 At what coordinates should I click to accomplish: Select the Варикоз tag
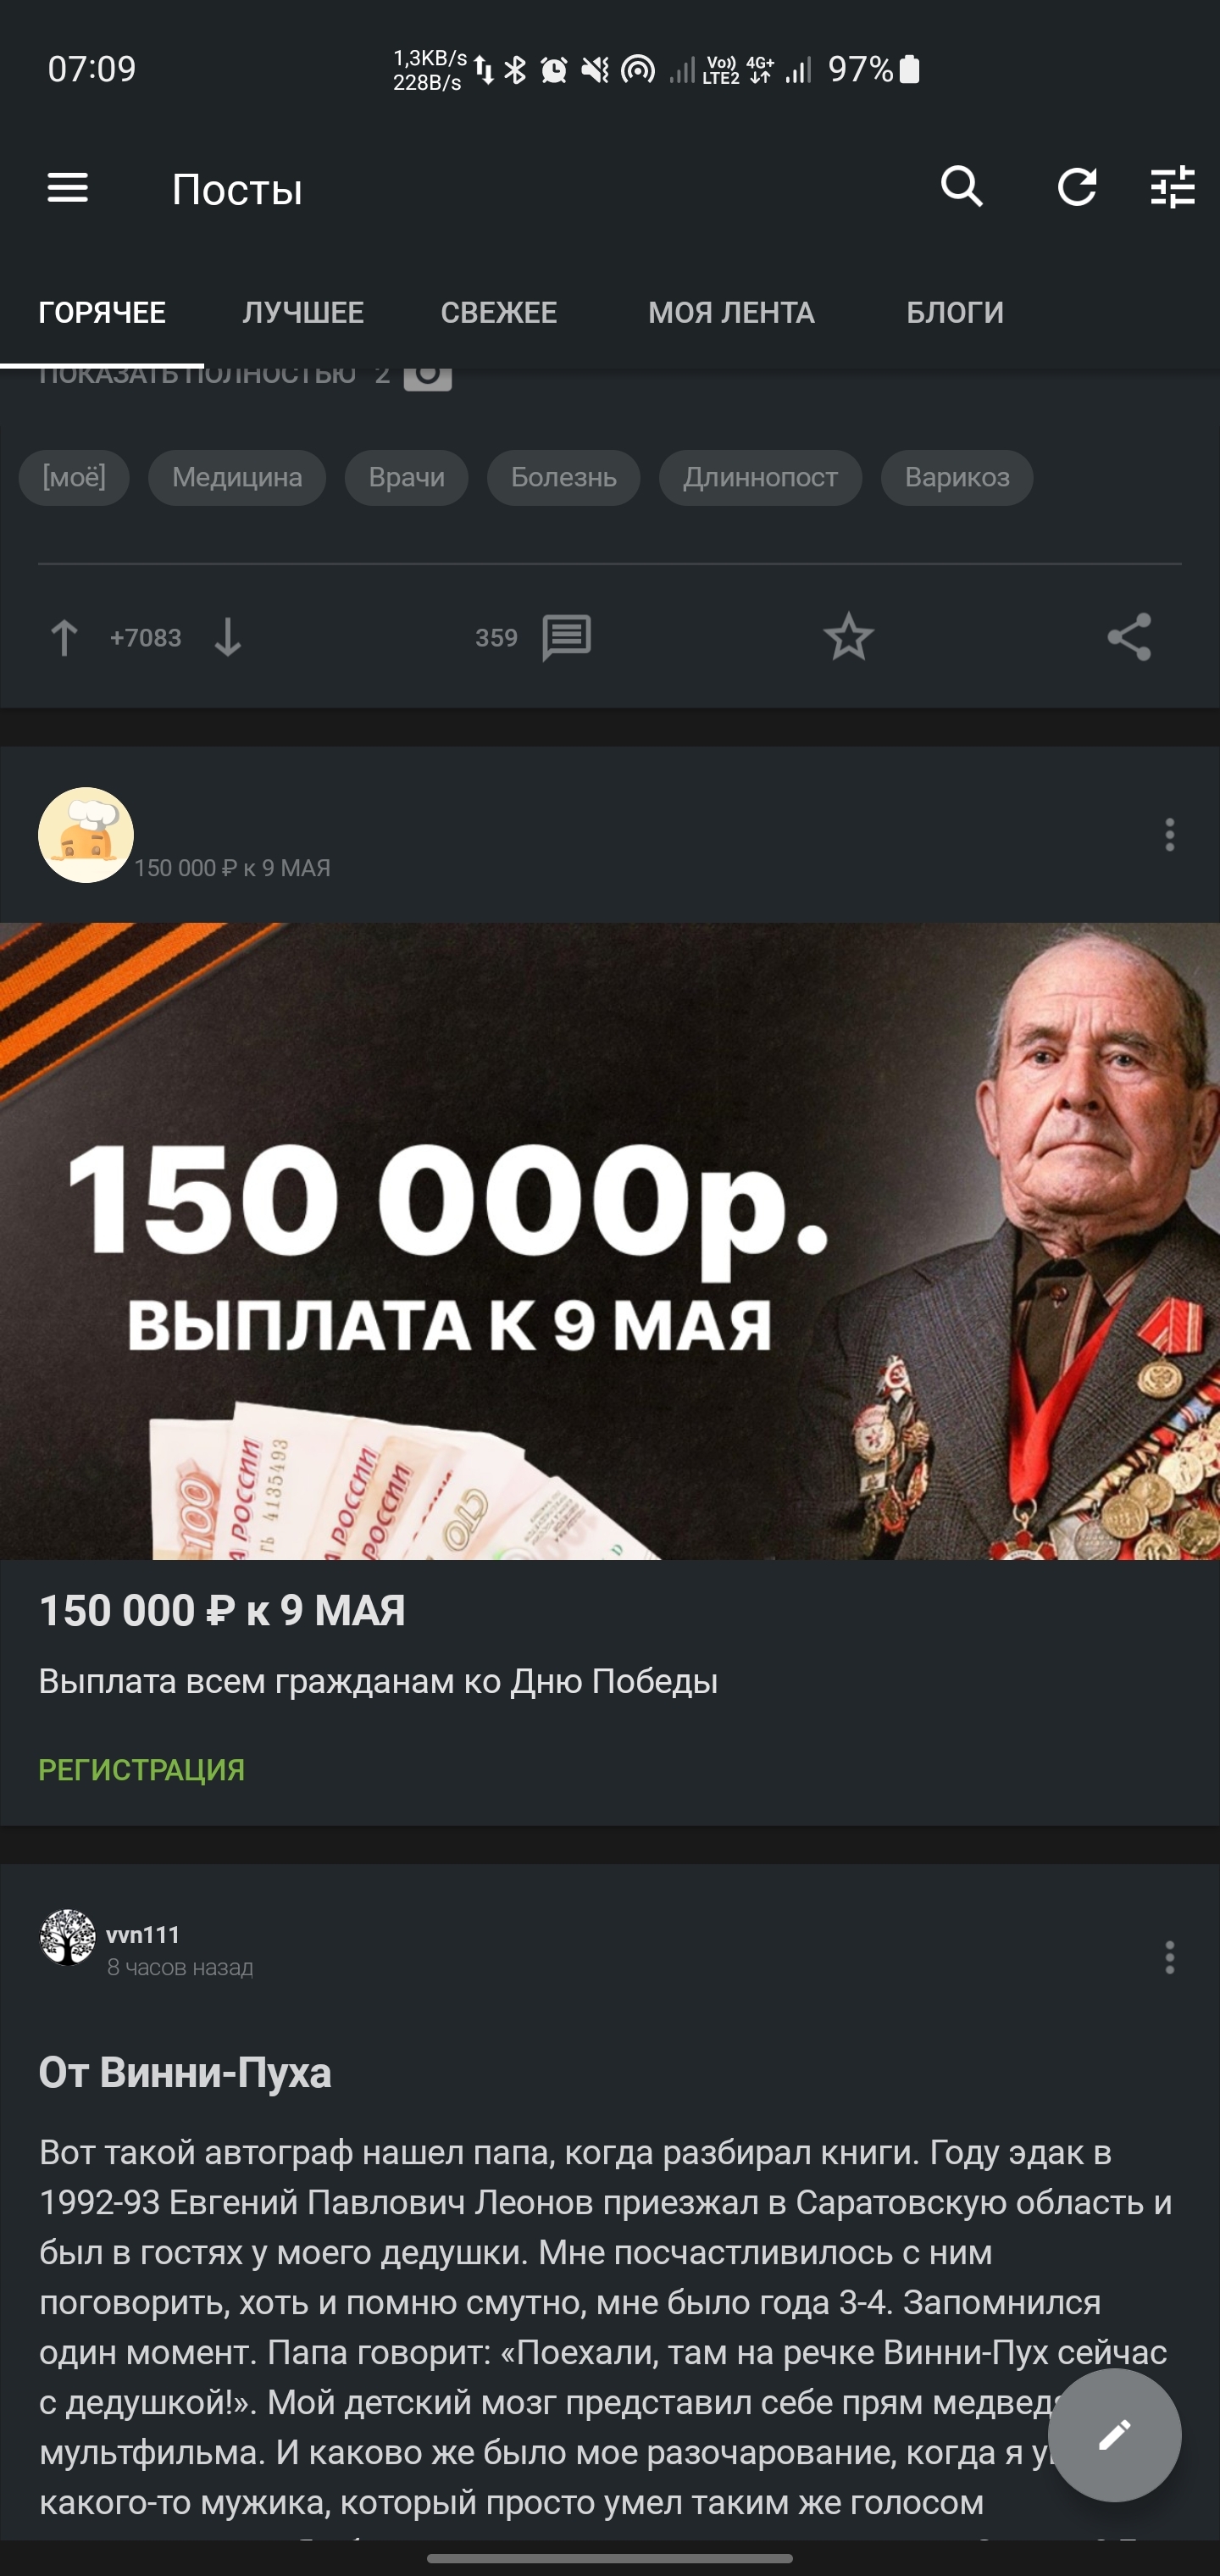click(x=957, y=477)
